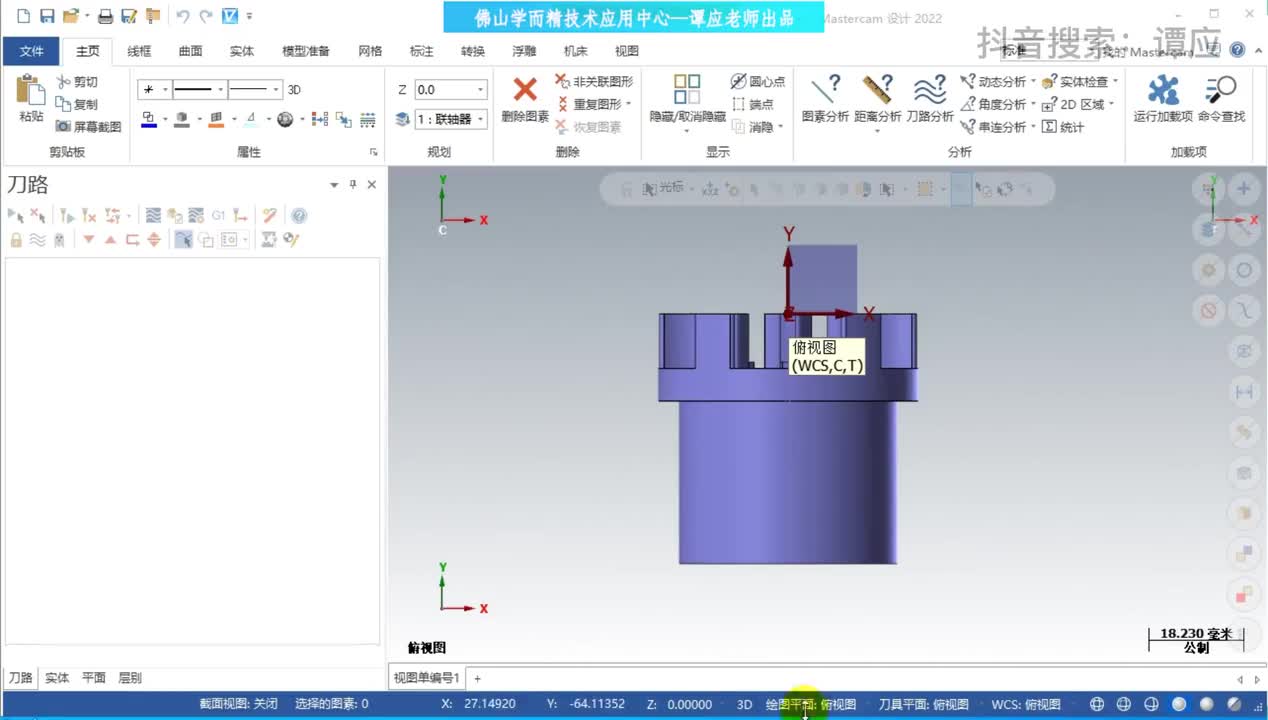Click 屏幕截图 screenshot capture
The width and height of the screenshot is (1268, 720).
pyautogui.click(x=88, y=127)
